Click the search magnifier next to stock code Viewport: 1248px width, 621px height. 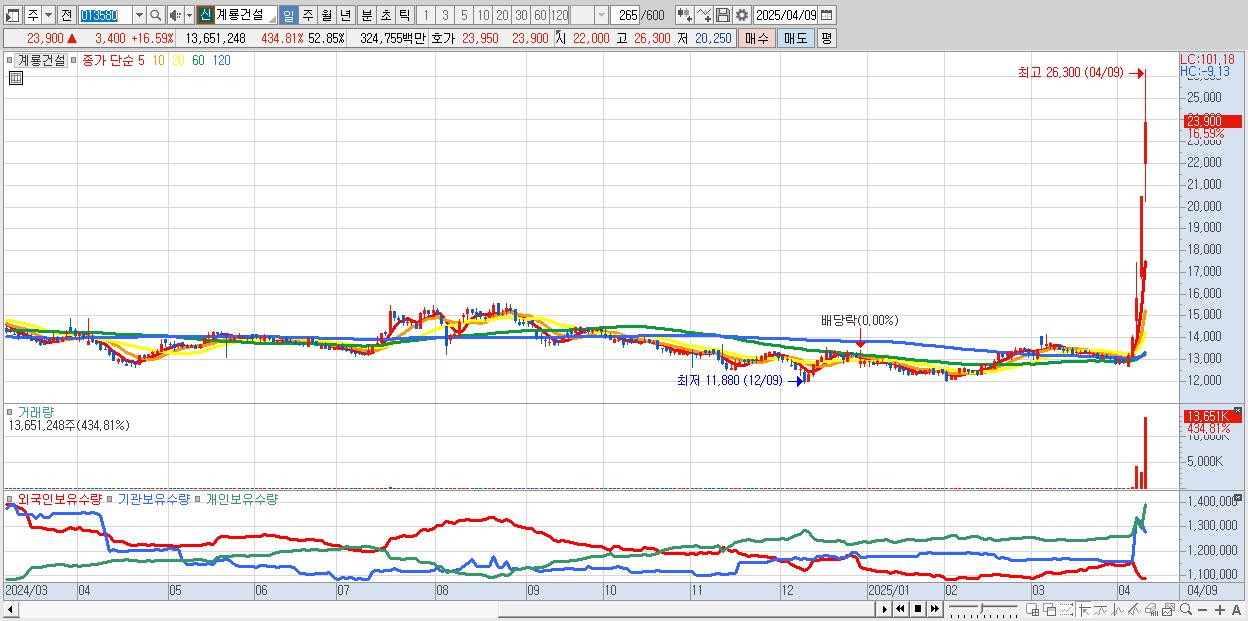point(155,15)
